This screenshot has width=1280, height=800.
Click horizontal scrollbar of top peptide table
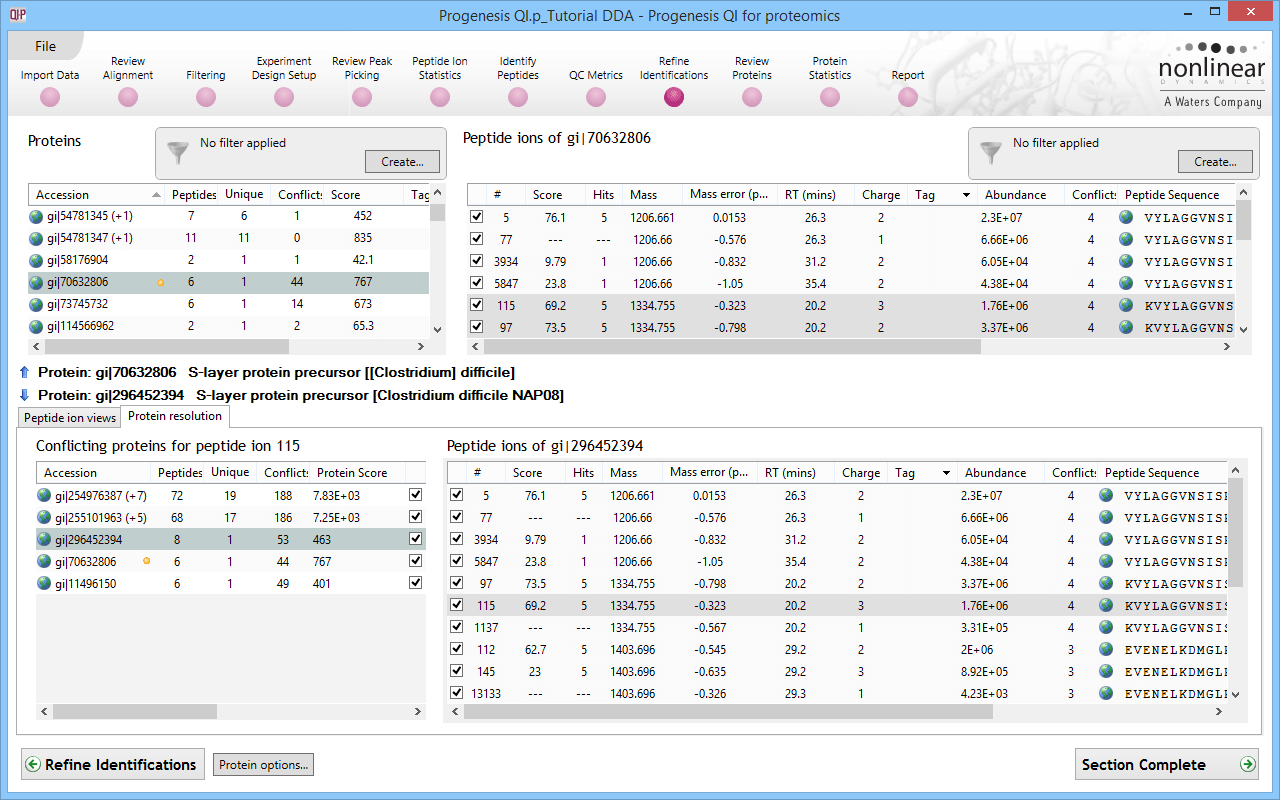click(x=733, y=346)
